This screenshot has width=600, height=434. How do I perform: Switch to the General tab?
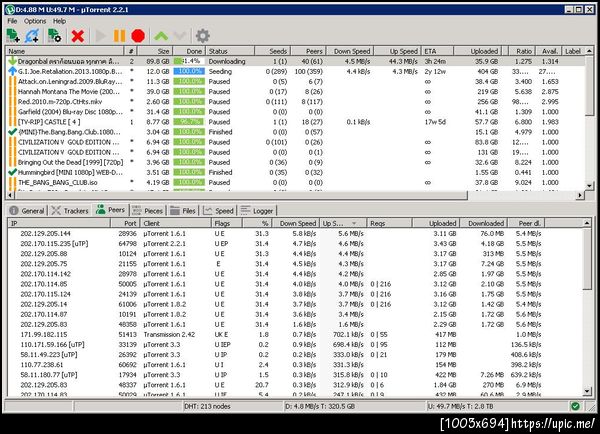click(27, 210)
